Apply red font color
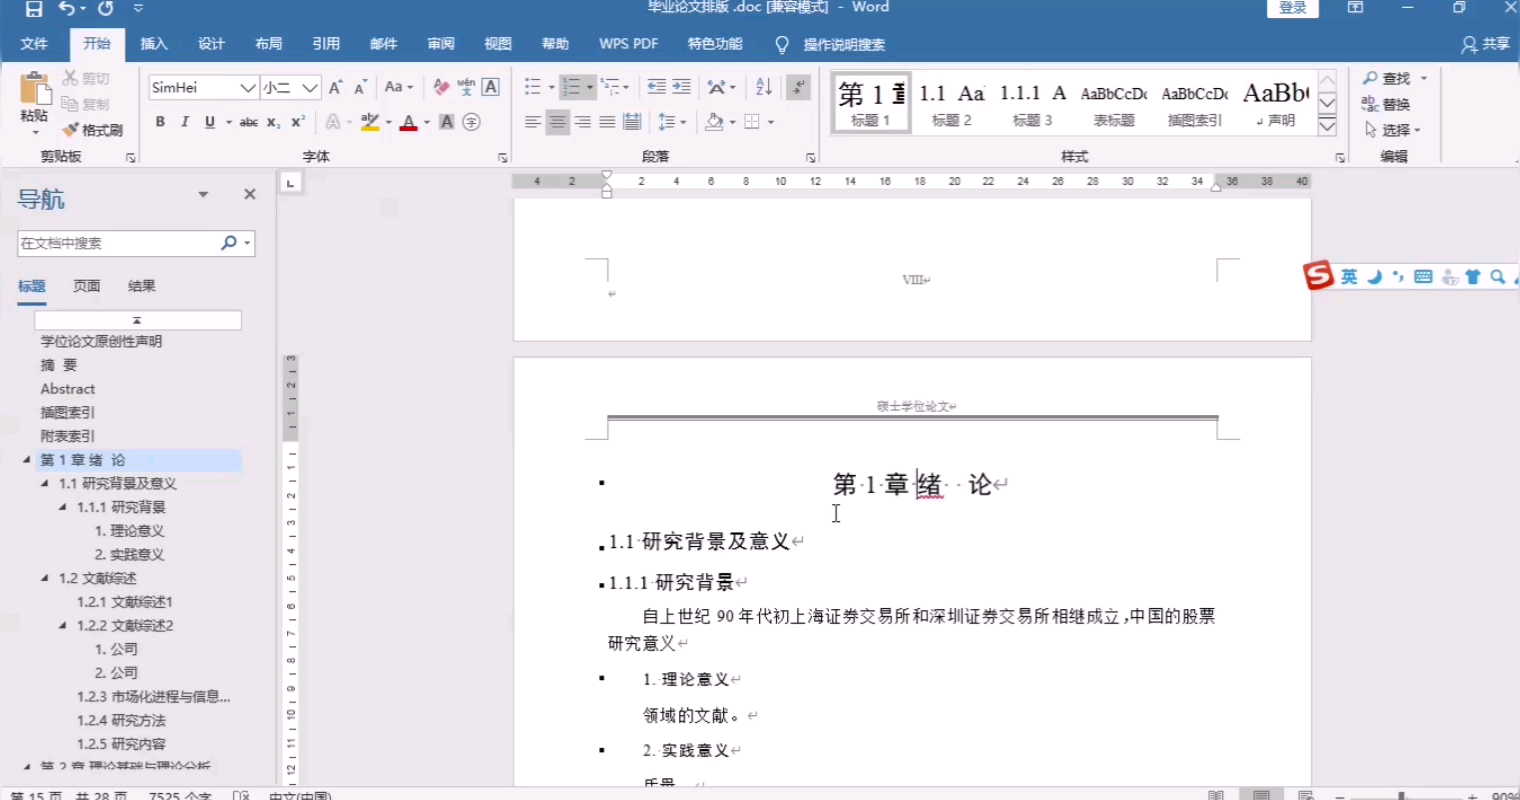The image size is (1520, 800). click(x=409, y=122)
